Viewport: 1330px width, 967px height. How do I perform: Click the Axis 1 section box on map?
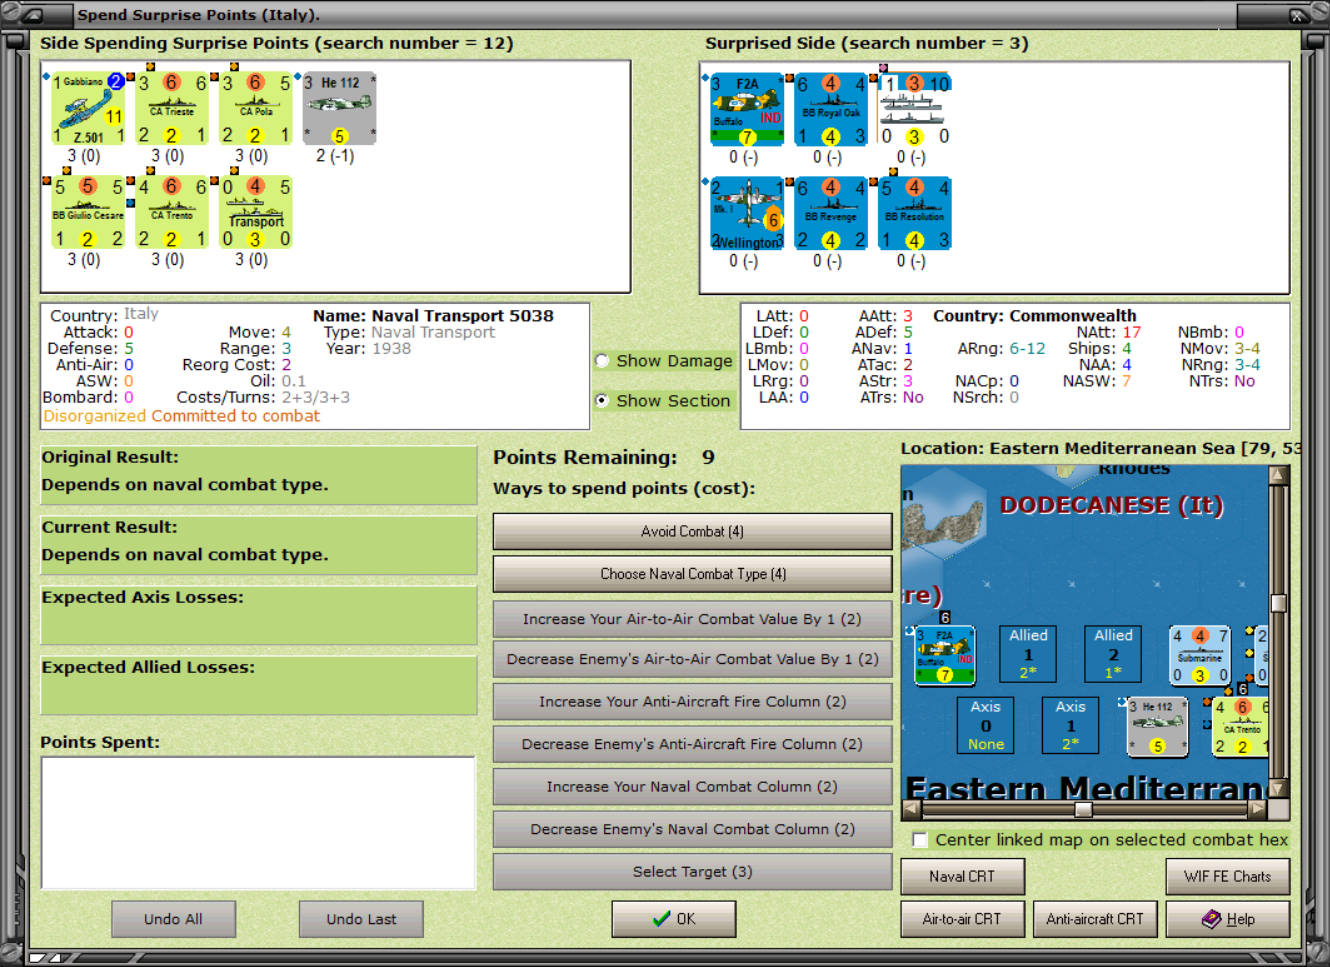click(1070, 726)
